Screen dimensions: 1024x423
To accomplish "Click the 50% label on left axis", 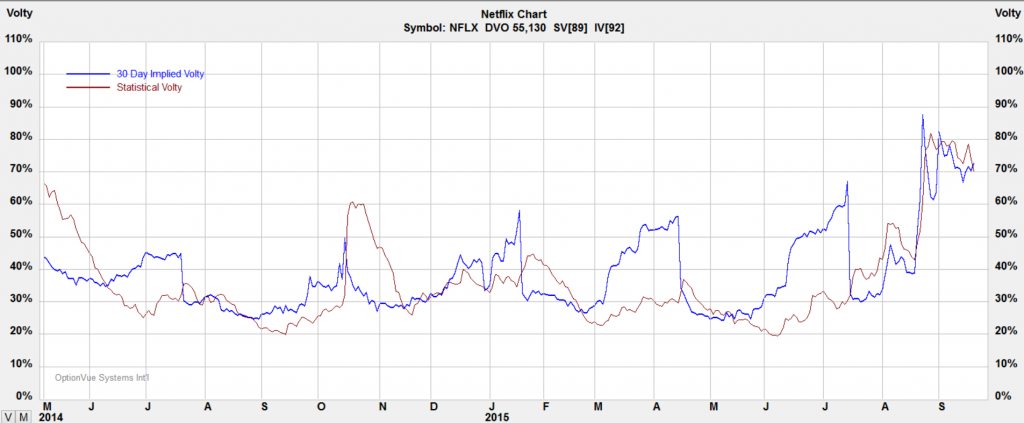I will 21,234.
